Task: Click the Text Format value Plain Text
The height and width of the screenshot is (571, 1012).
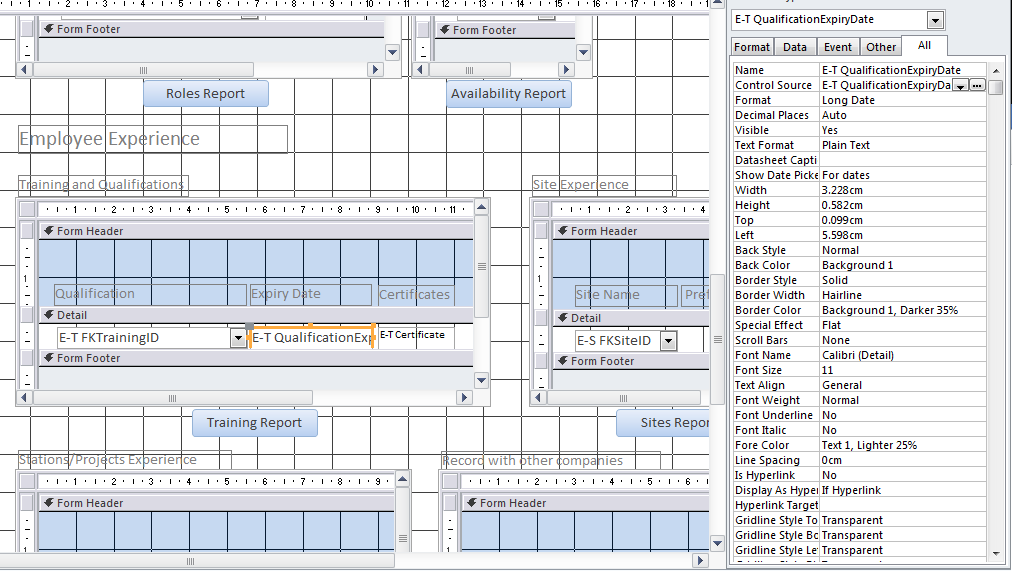Action: coord(903,145)
